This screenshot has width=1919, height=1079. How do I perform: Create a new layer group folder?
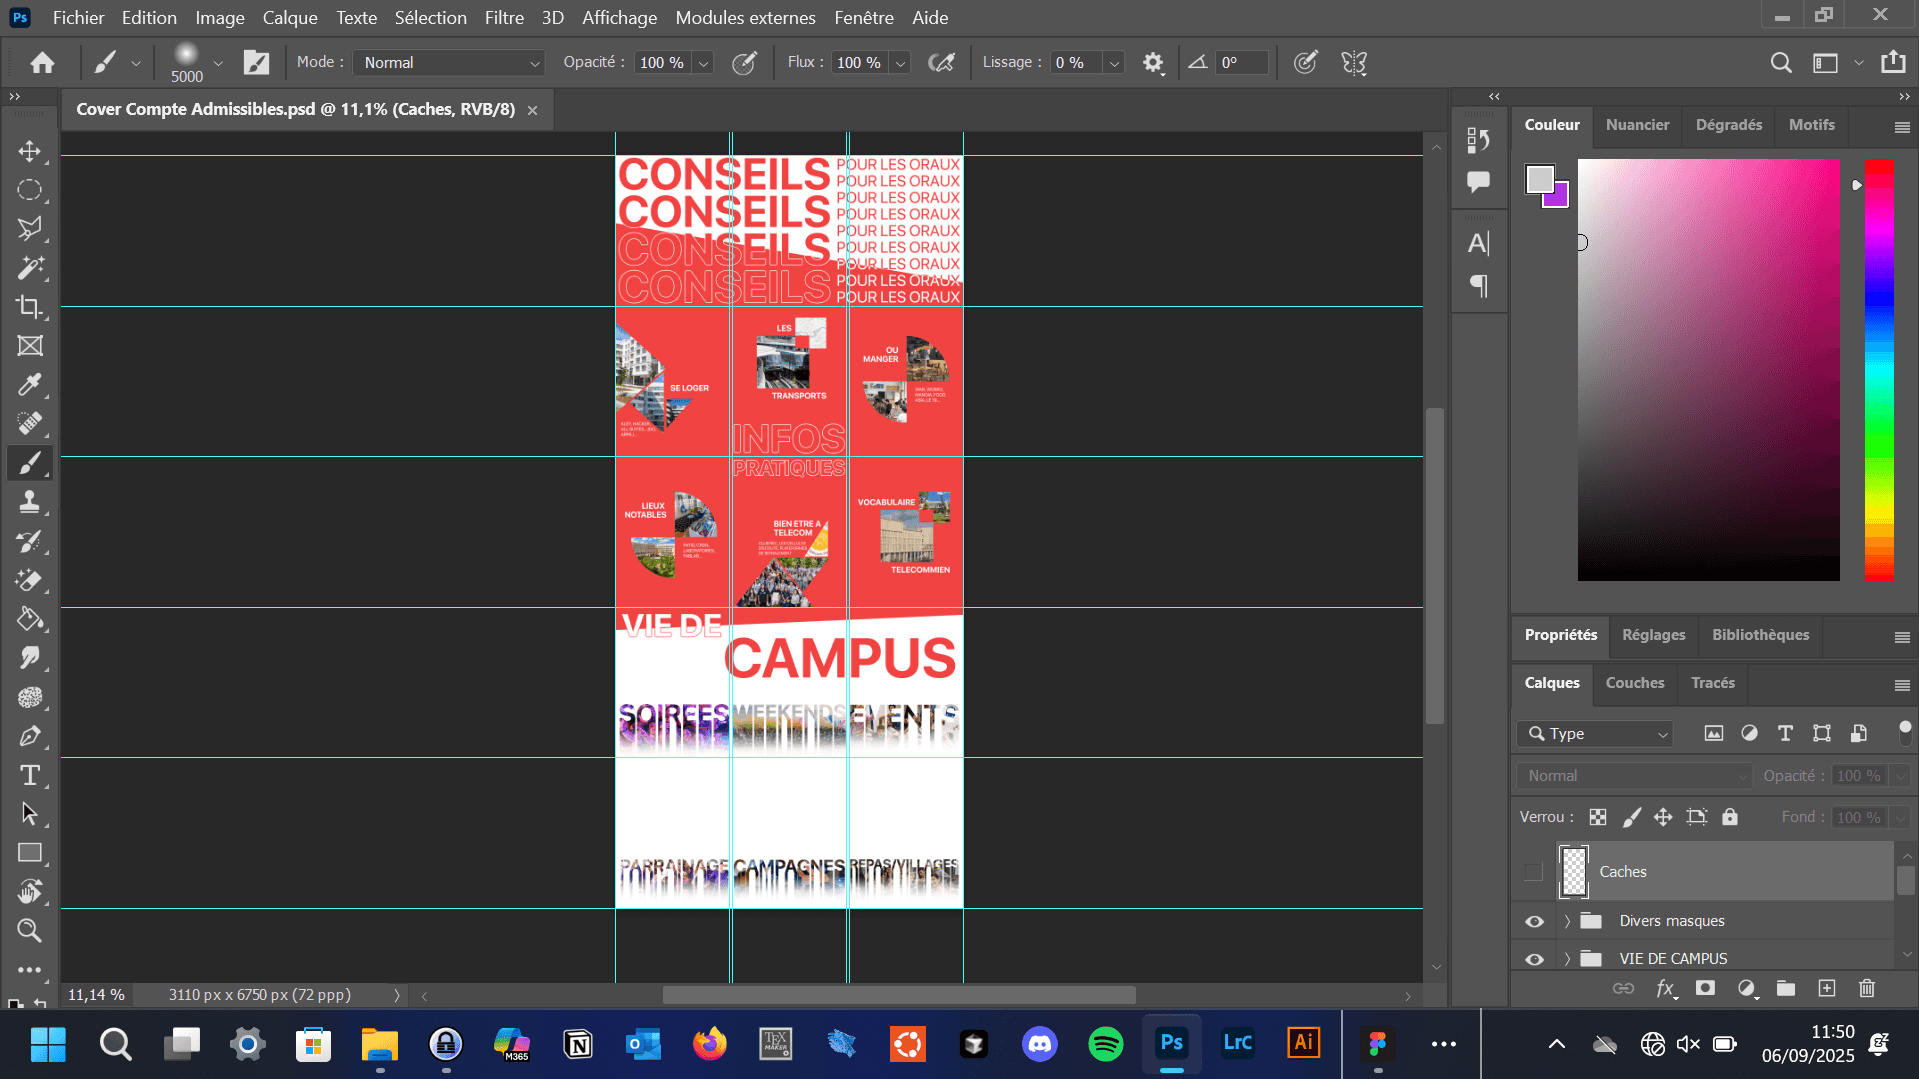tap(1785, 988)
